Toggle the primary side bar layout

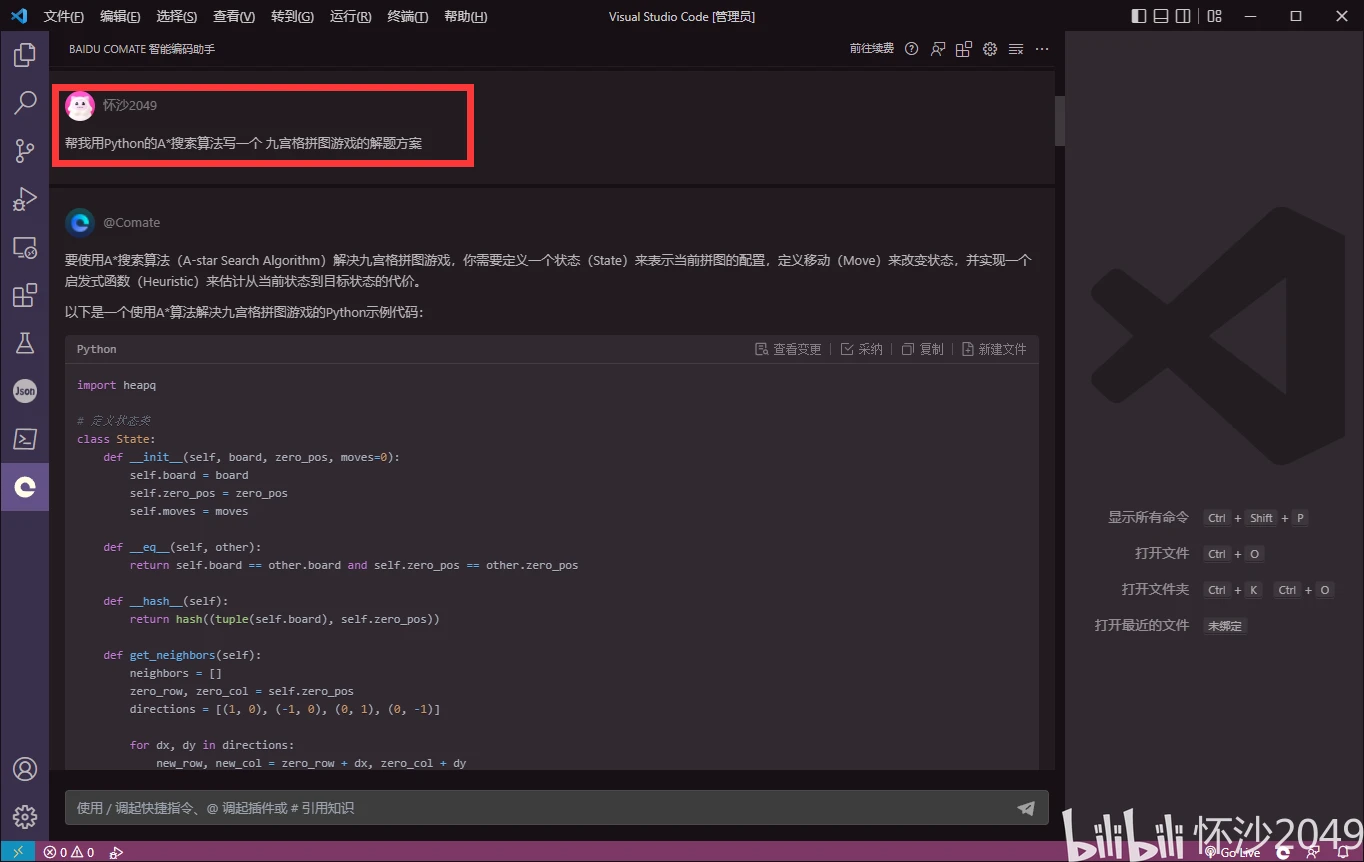pyautogui.click(x=1139, y=16)
